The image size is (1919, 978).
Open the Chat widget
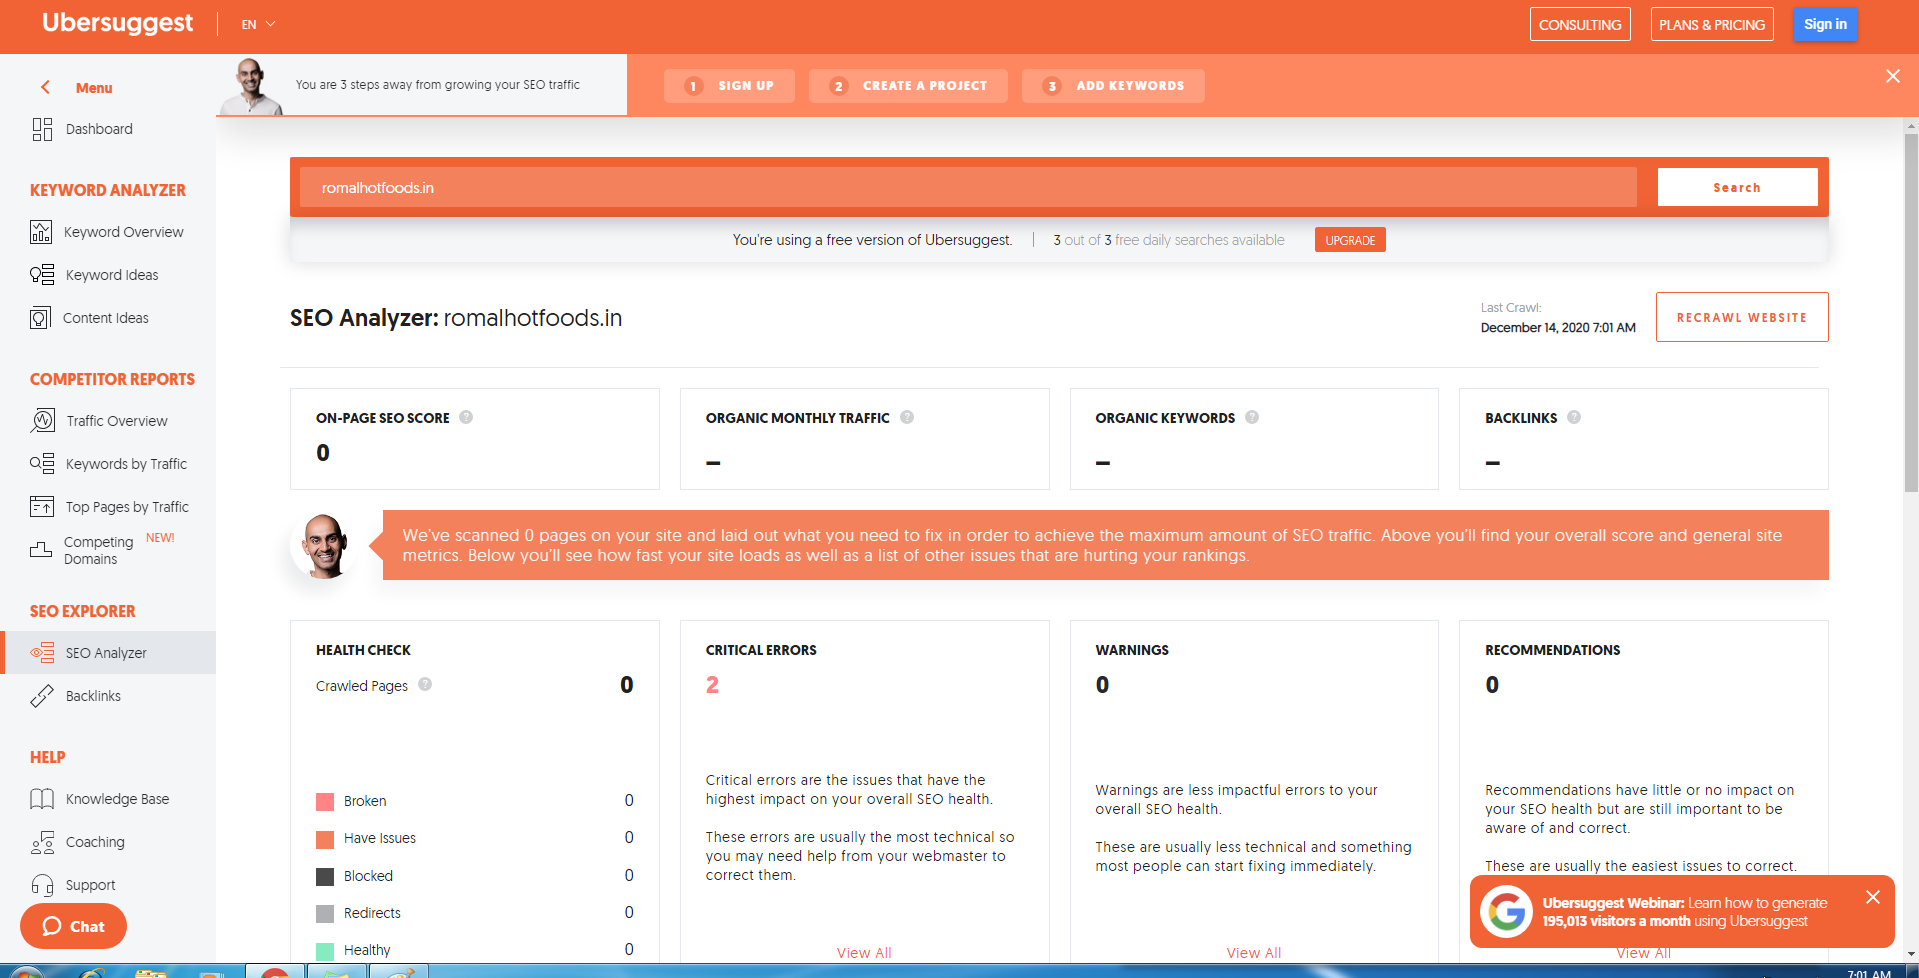(73, 926)
